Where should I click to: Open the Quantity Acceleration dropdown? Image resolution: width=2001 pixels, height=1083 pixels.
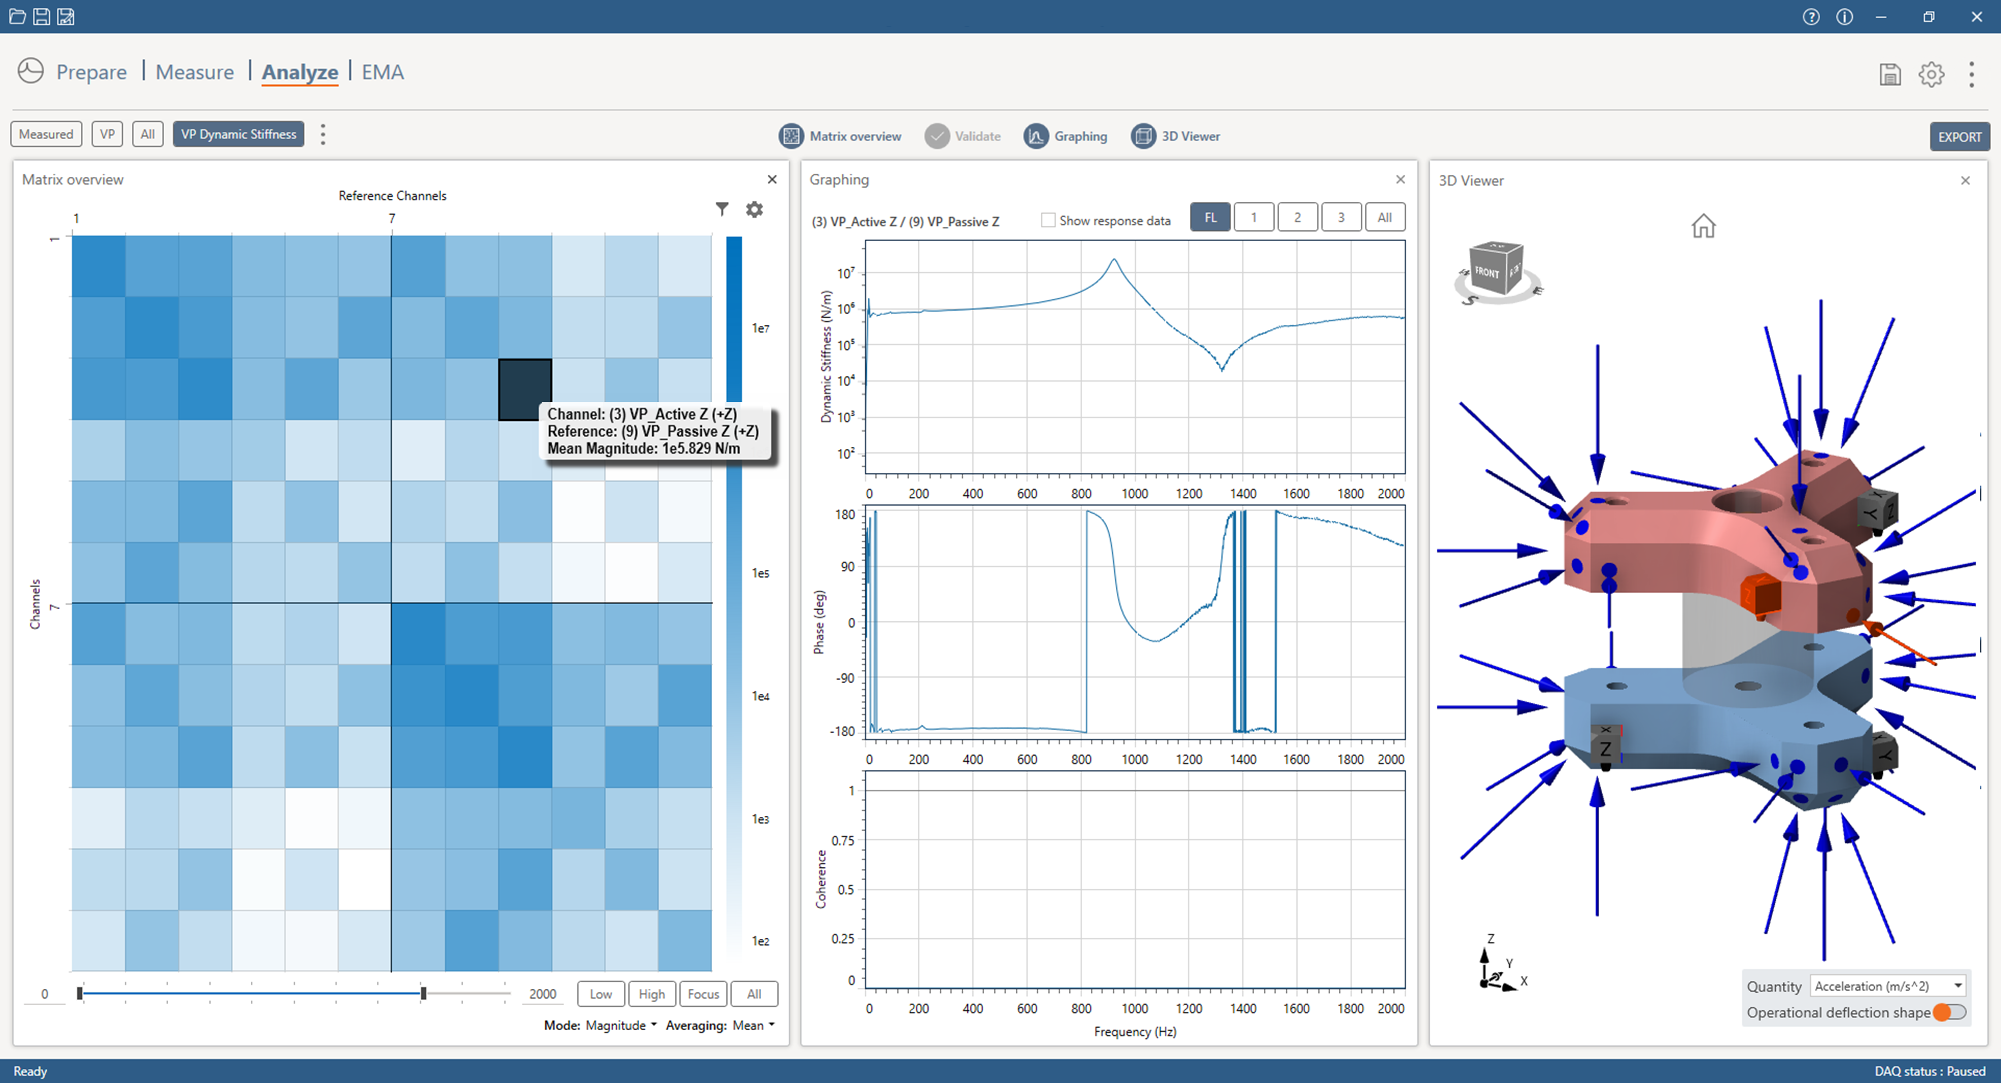pyautogui.click(x=1887, y=986)
